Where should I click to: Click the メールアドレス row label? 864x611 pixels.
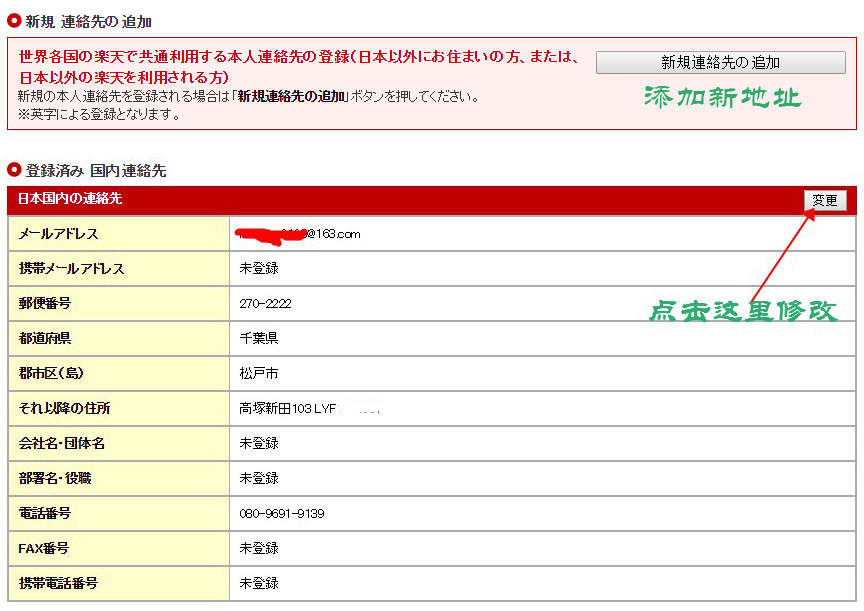59,234
